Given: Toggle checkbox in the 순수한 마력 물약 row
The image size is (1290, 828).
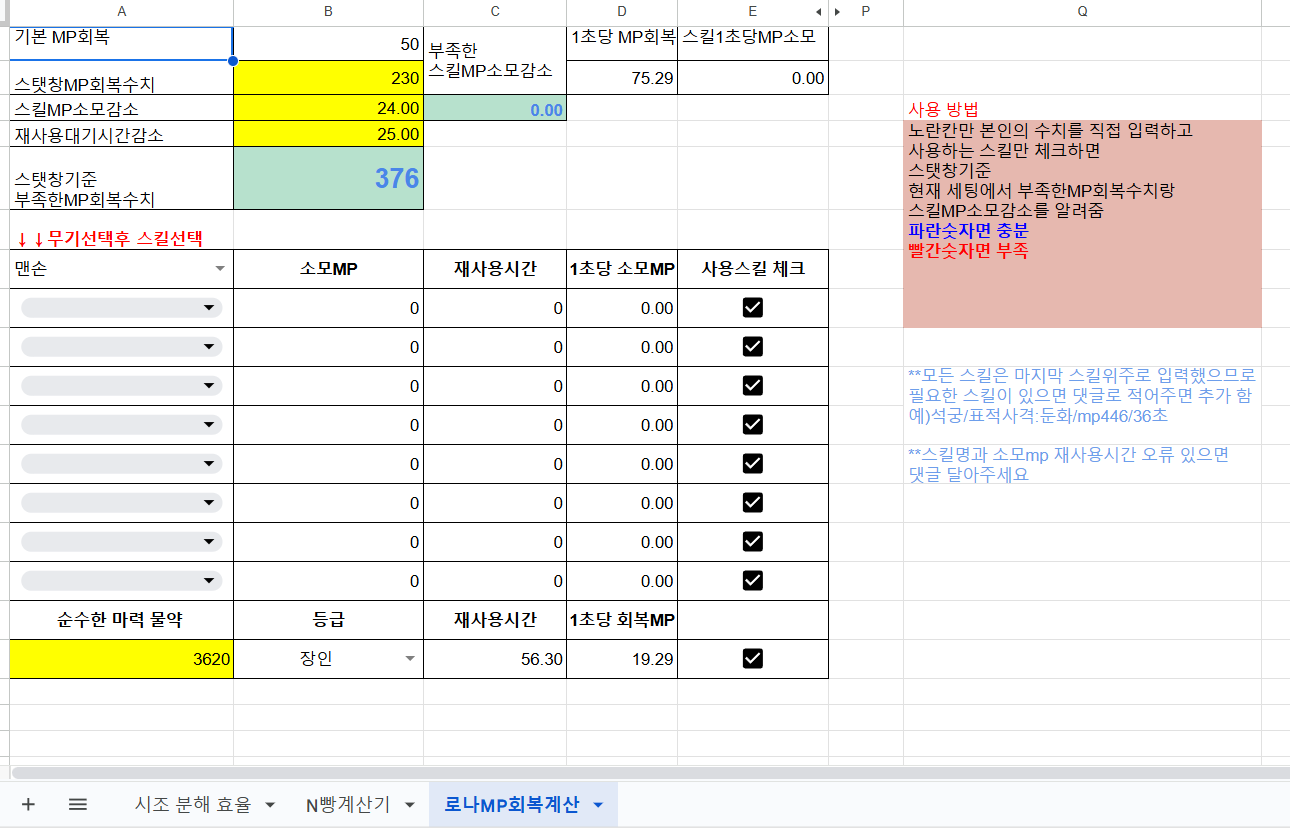Looking at the screenshot, I should [753, 658].
